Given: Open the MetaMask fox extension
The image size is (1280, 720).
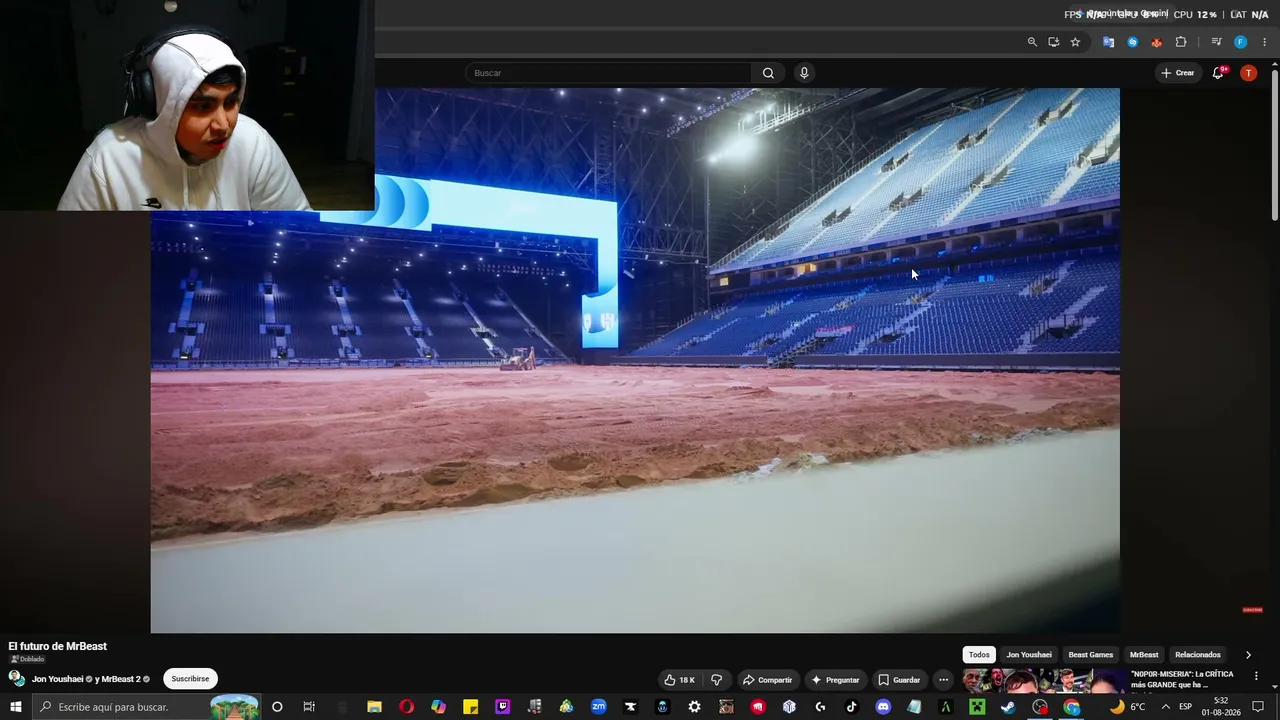Looking at the screenshot, I should pyautogui.click(x=1156, y=42).
